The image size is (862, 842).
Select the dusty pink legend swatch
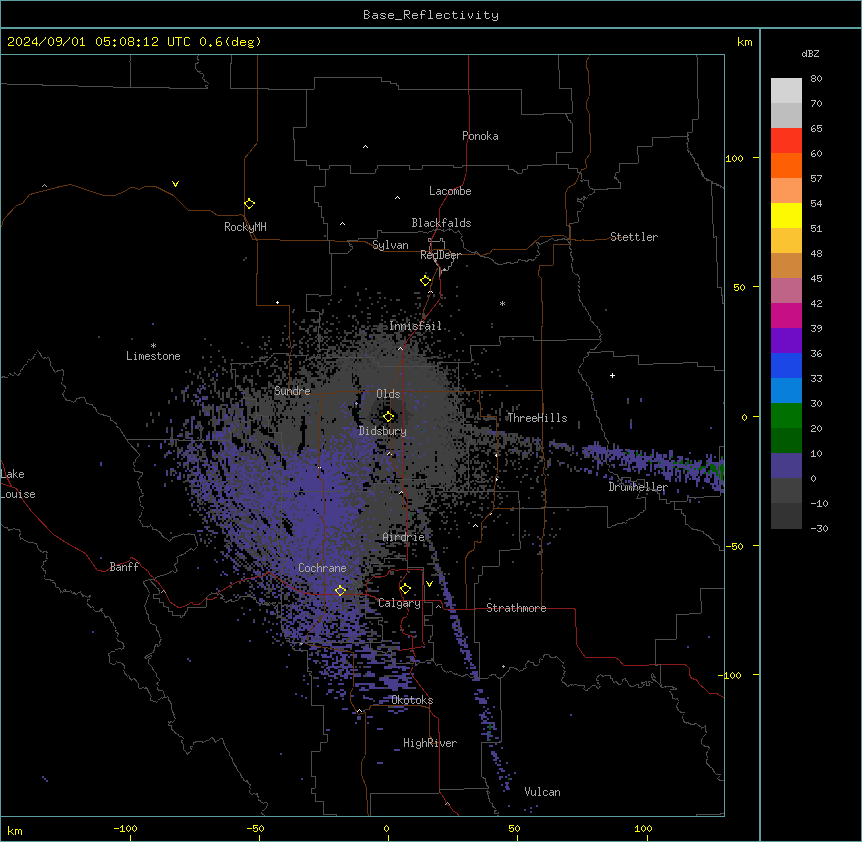point(786,290)
